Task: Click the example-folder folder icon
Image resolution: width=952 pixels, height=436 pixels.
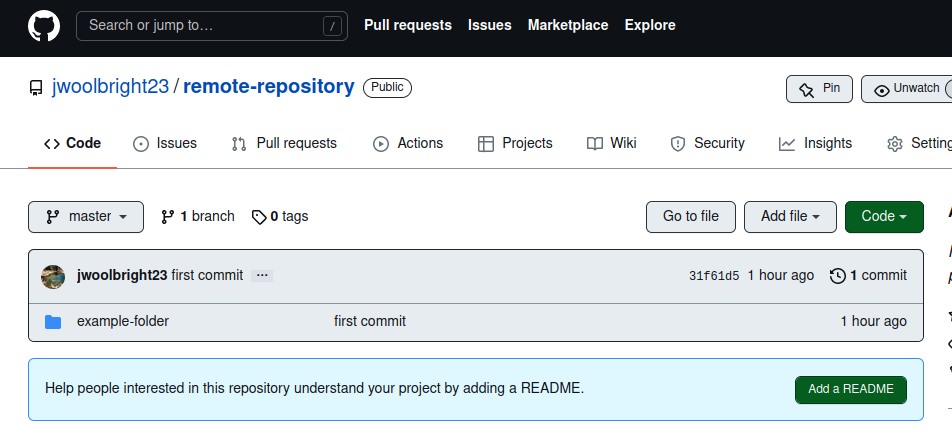Action: pyautogui.click(x=53, y=322)
